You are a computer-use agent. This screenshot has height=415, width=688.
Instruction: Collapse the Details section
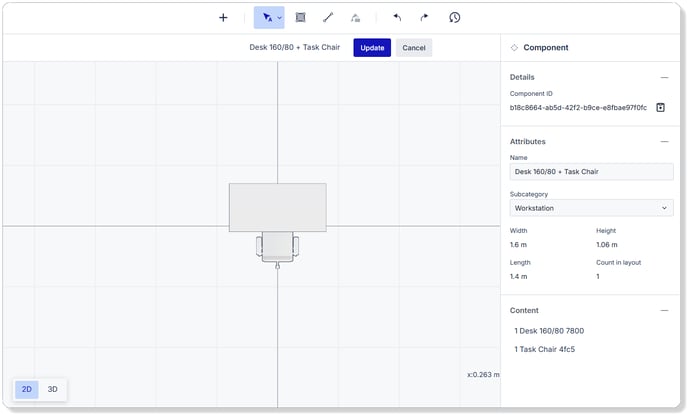click(x=664, y=77)
